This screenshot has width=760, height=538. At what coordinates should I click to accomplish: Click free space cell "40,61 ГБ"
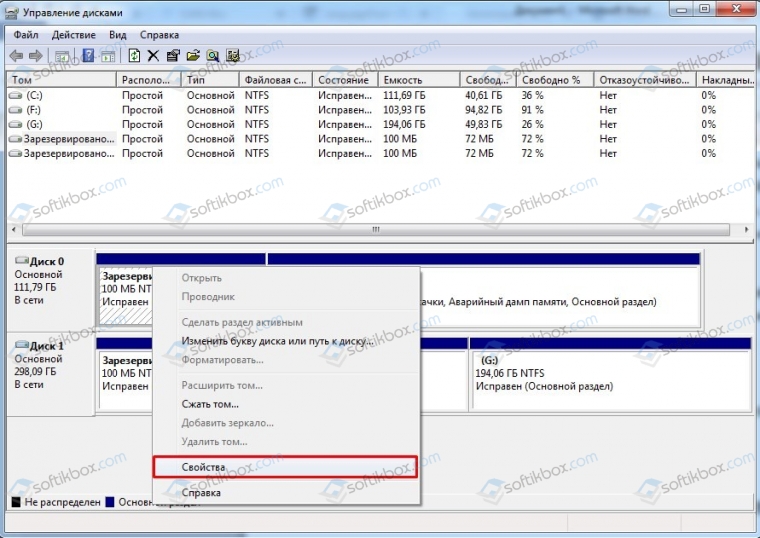[x=484, y=95]
